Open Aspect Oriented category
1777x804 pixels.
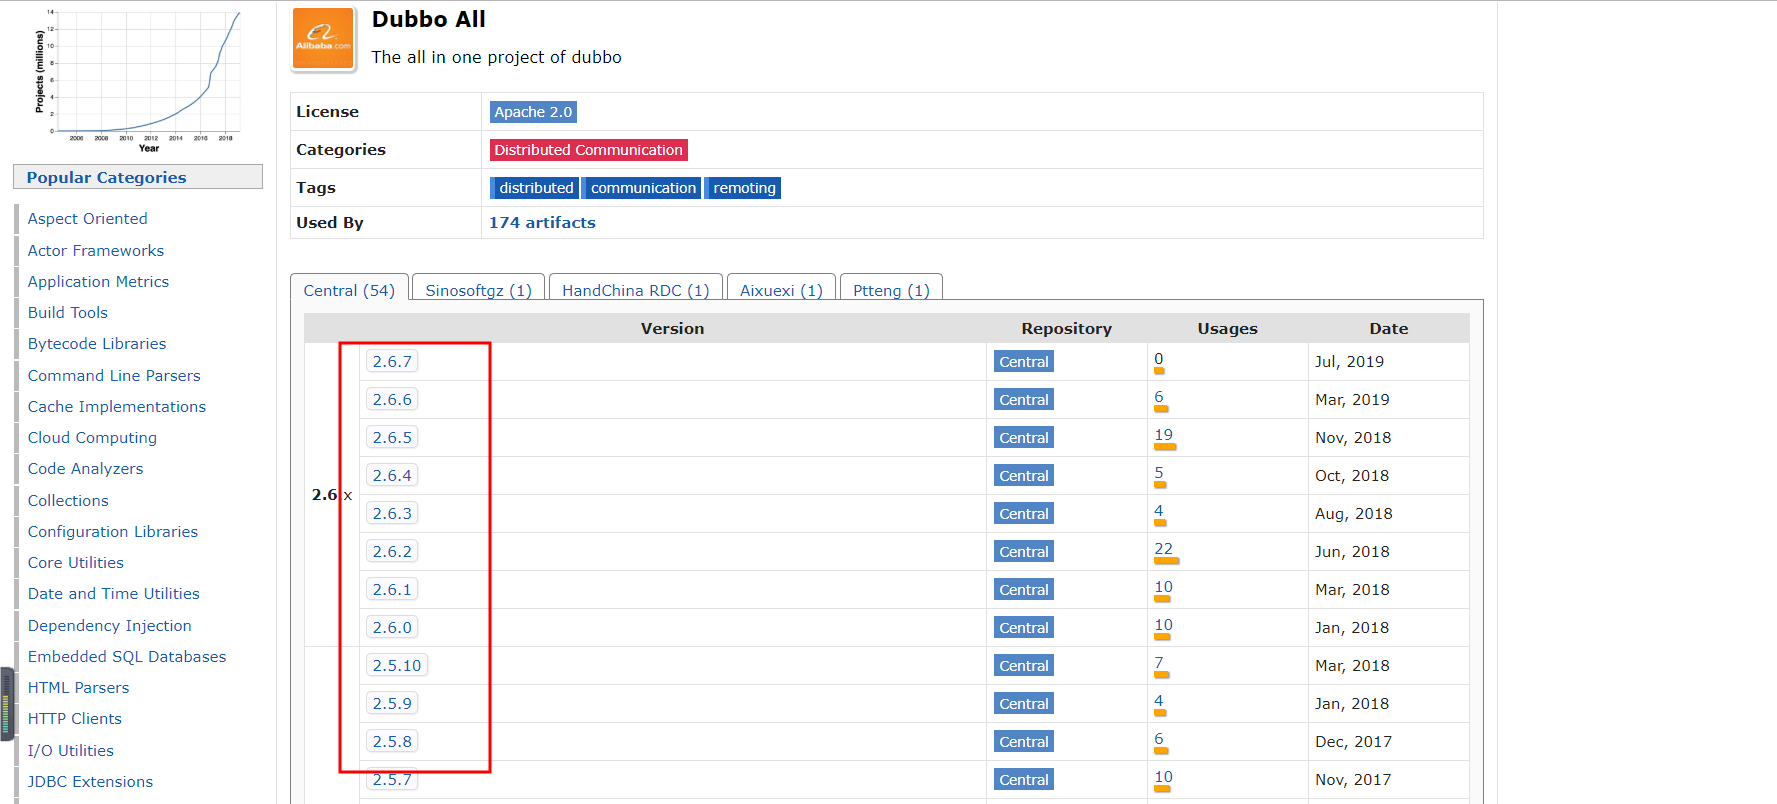point(87,219)
